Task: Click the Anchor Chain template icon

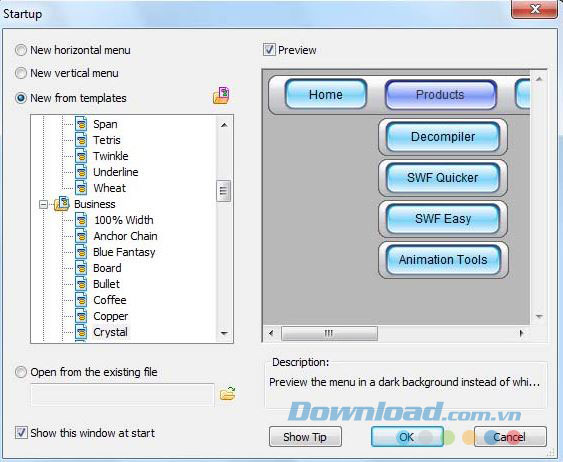Action: click(81, 236)
